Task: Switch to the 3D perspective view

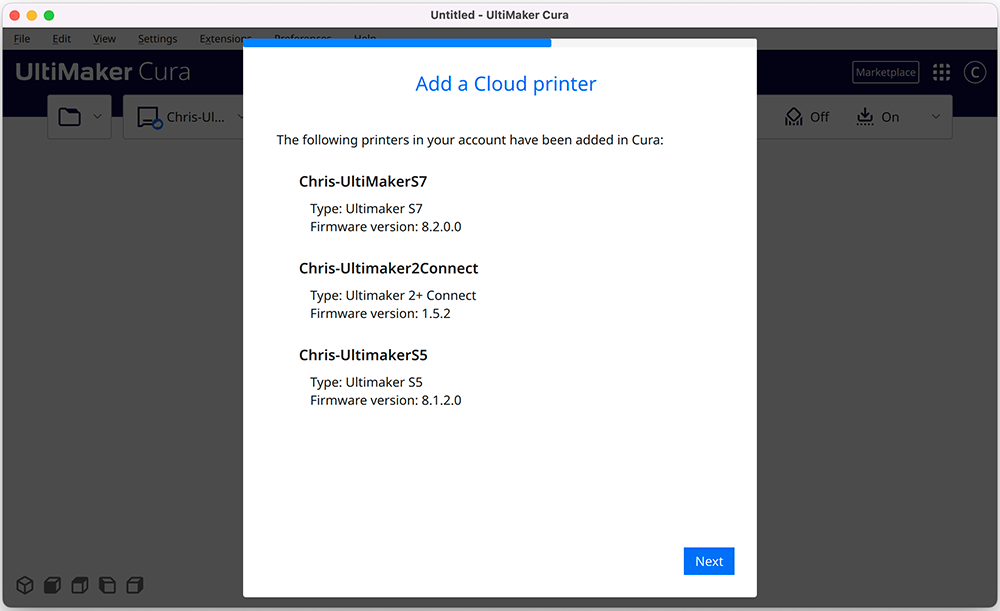Action: (25, 585)
